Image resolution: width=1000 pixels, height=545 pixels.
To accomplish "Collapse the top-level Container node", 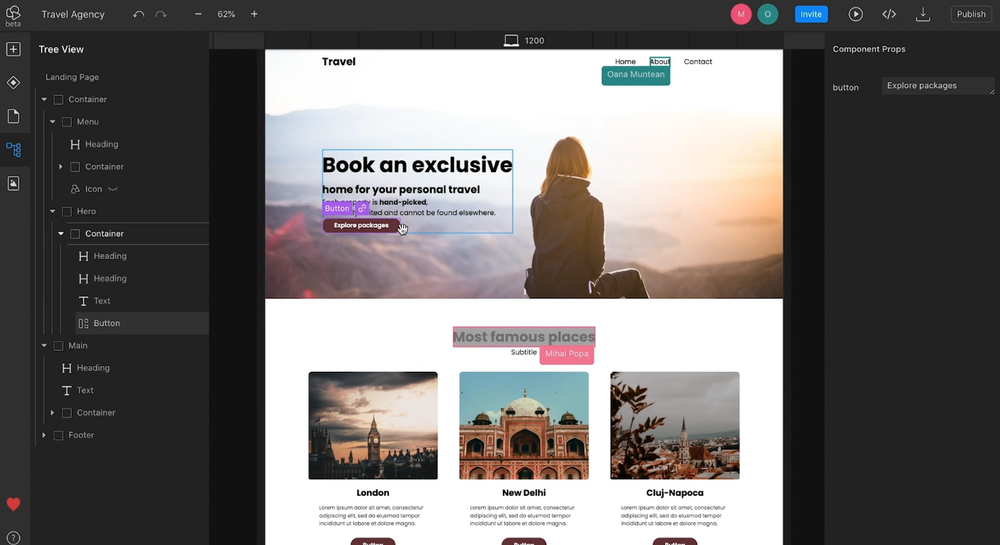I will coord(44,99).
